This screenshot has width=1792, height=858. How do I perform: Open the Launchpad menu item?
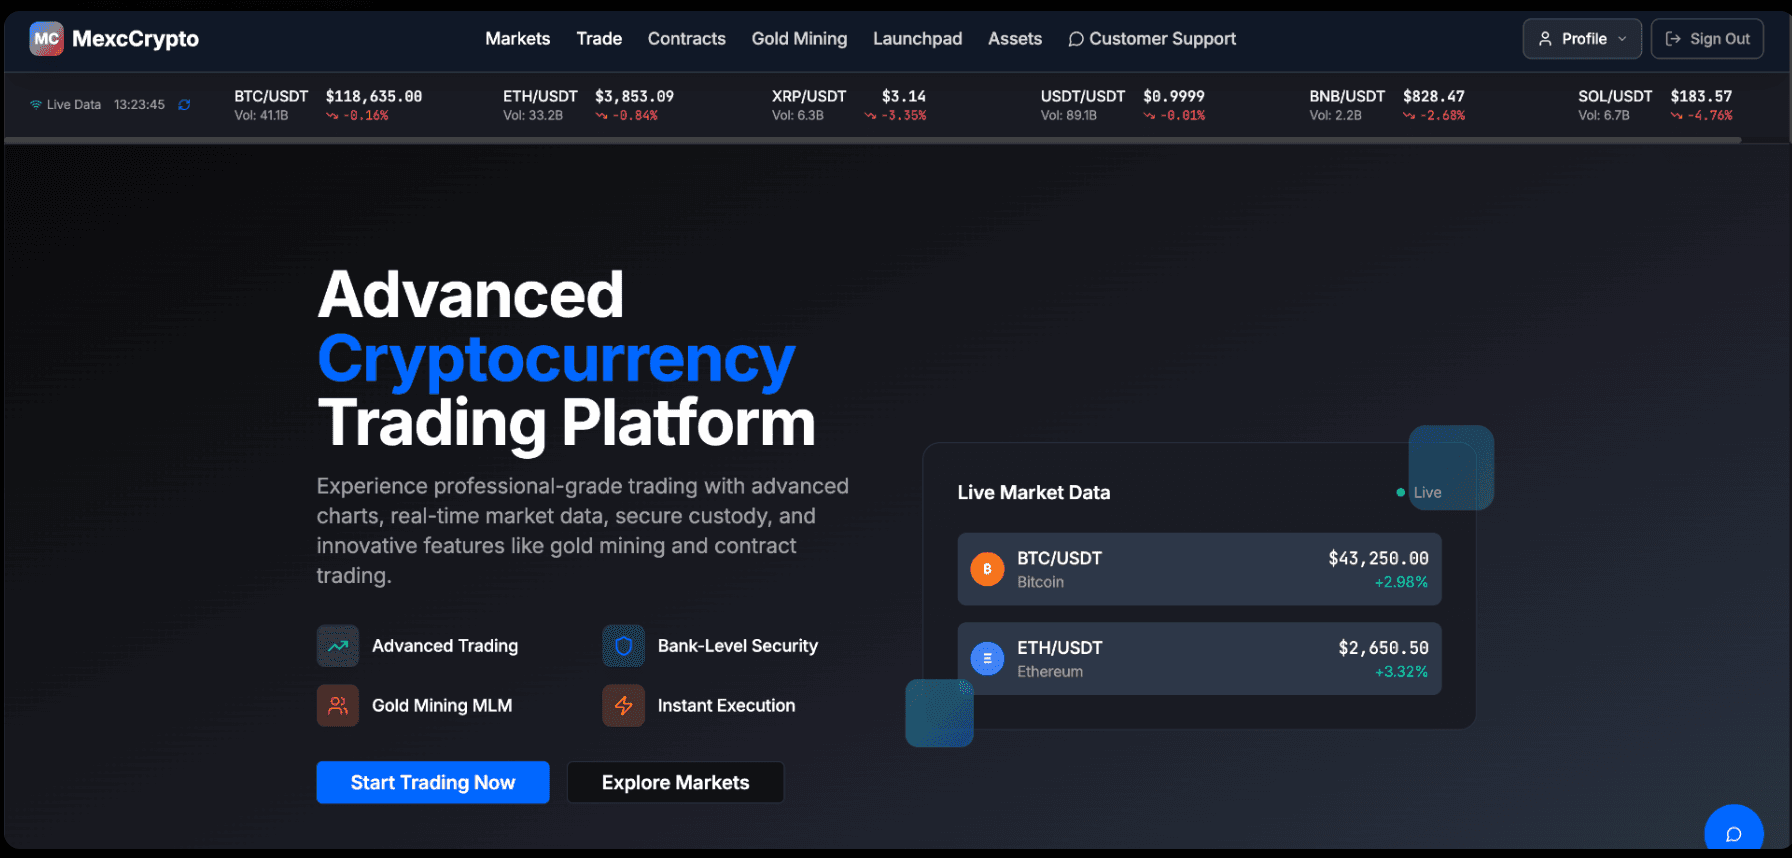pos(917,39)
